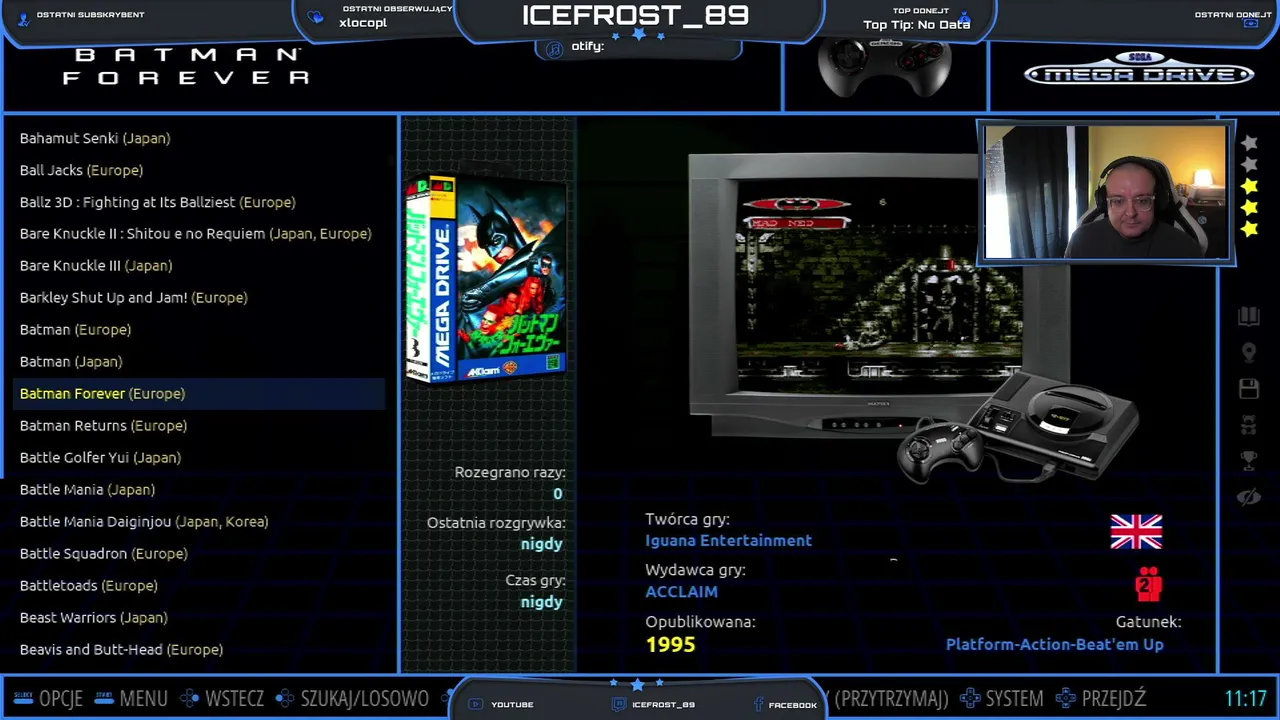
Task: Click the Batman Forever title logo
Action: tap(186, 66)
